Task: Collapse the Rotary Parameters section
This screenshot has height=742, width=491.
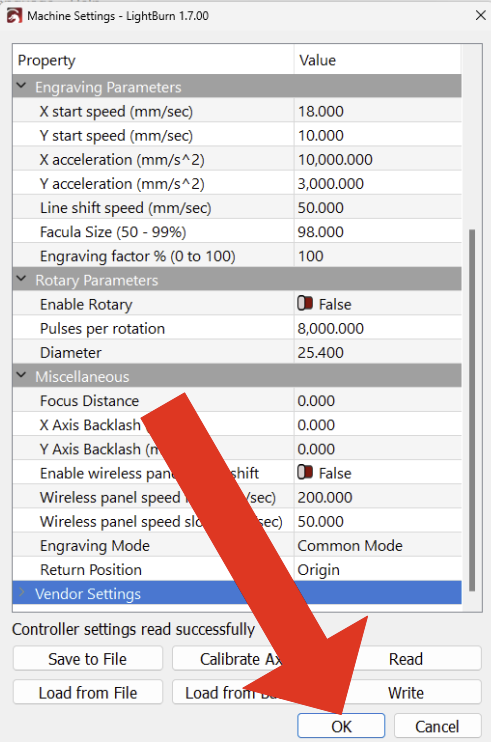Action: 21,279
